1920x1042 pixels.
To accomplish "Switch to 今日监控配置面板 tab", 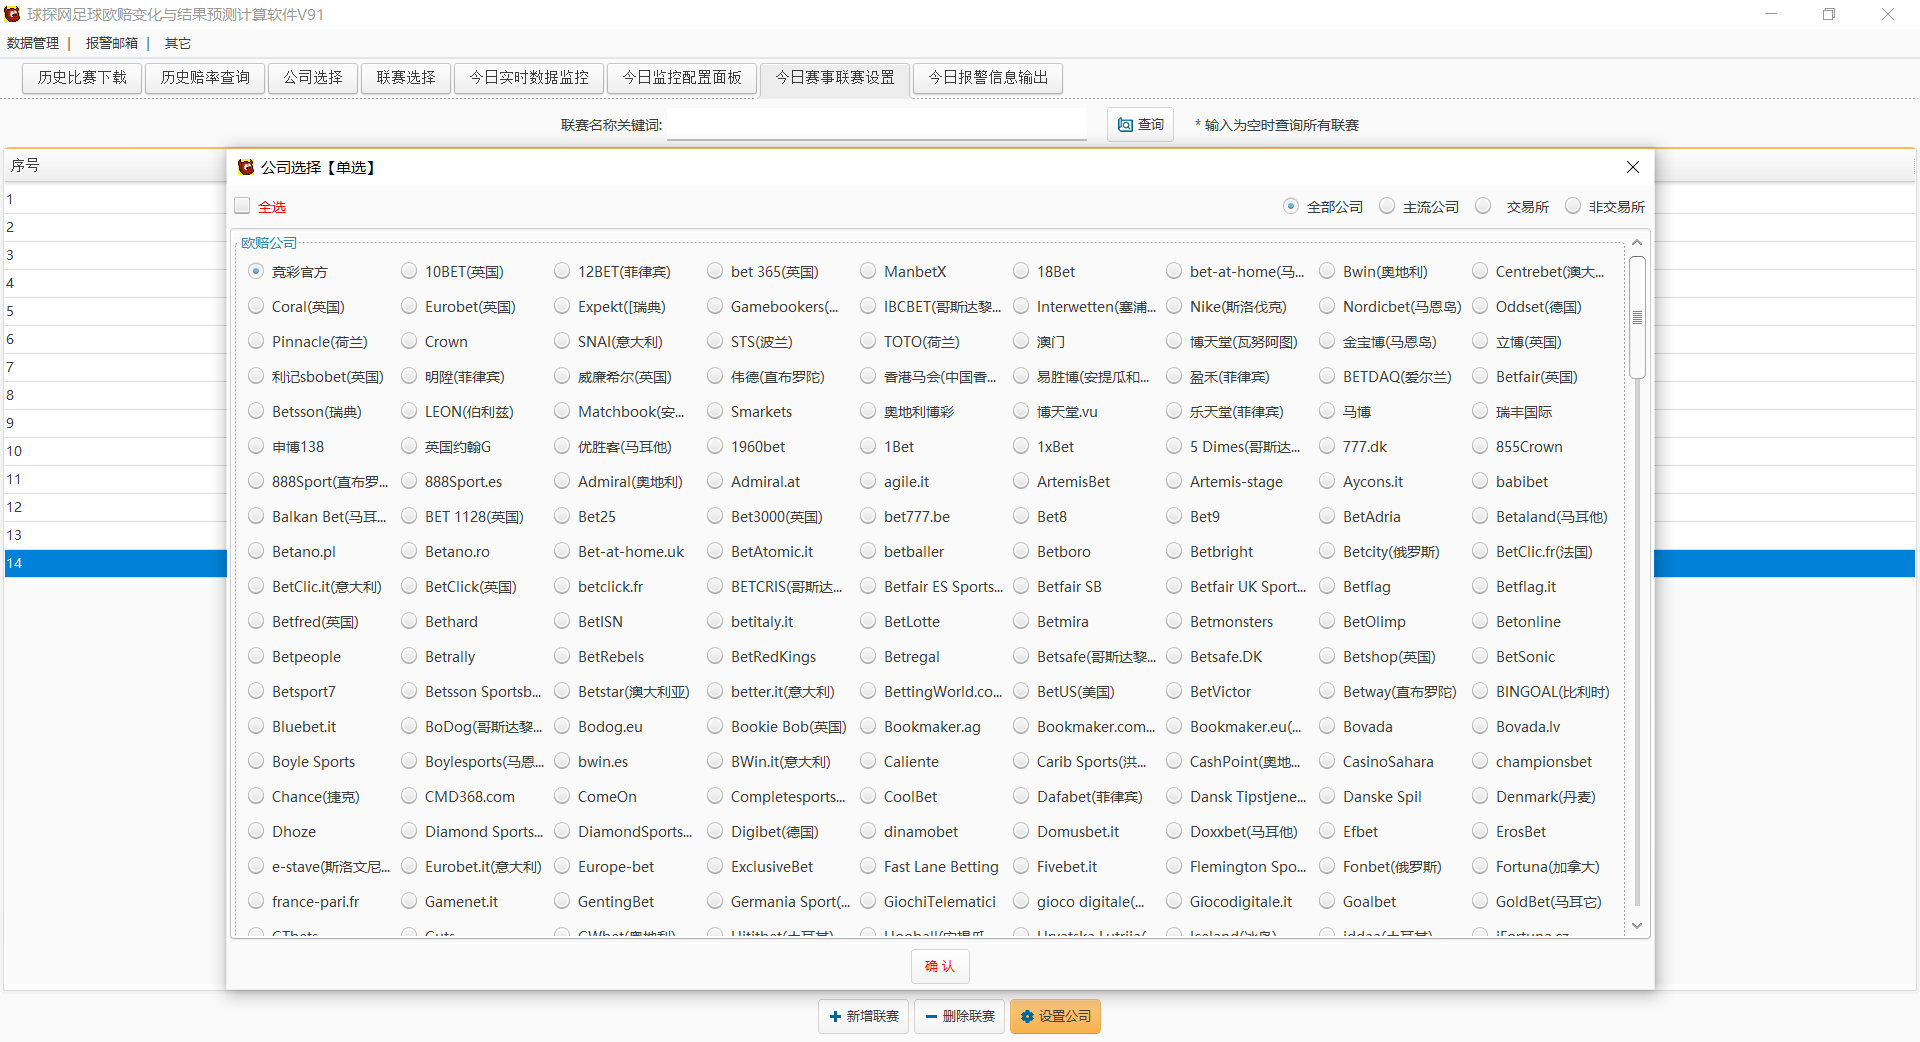I will point(682,78).
